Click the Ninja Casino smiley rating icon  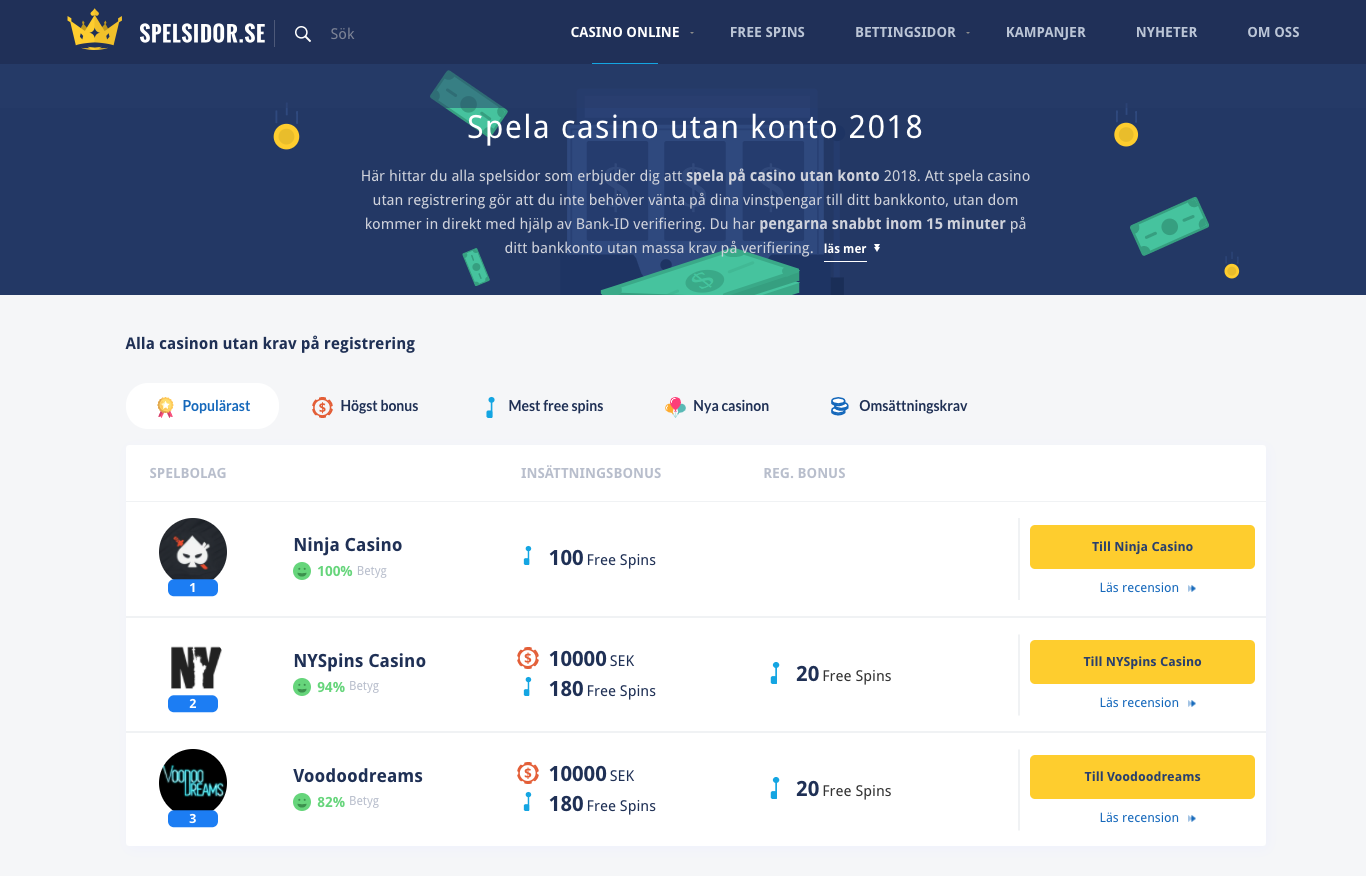pos(301,571)
